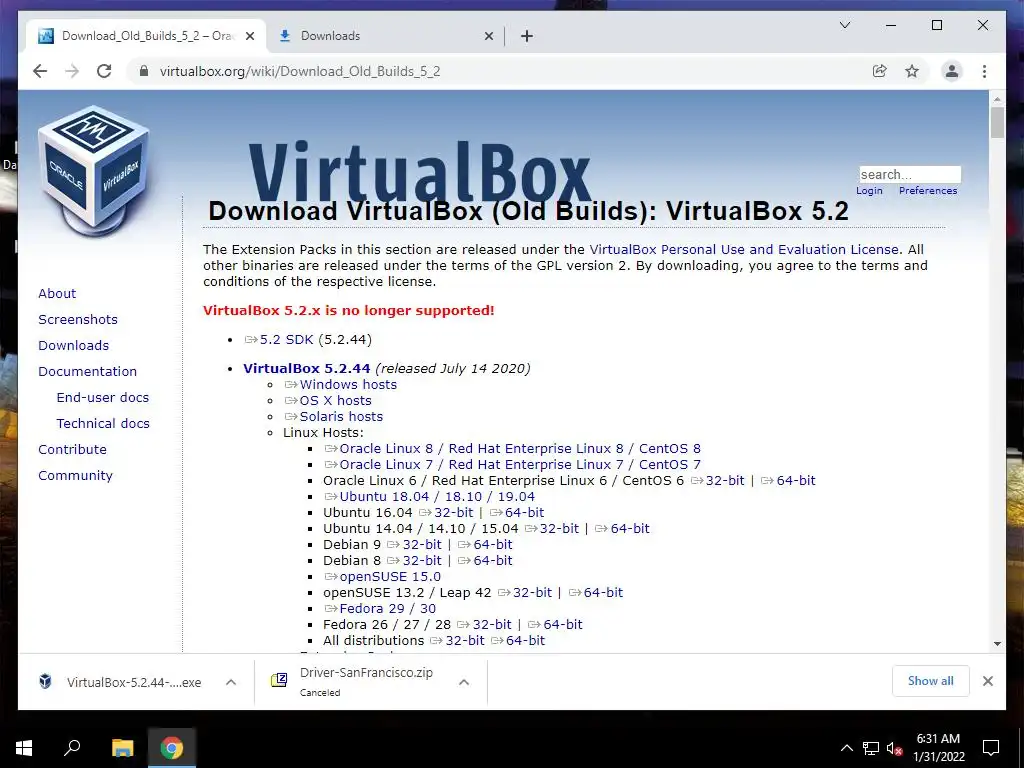
Task: Show hidden system tray icons
Action: coord(846,748)
